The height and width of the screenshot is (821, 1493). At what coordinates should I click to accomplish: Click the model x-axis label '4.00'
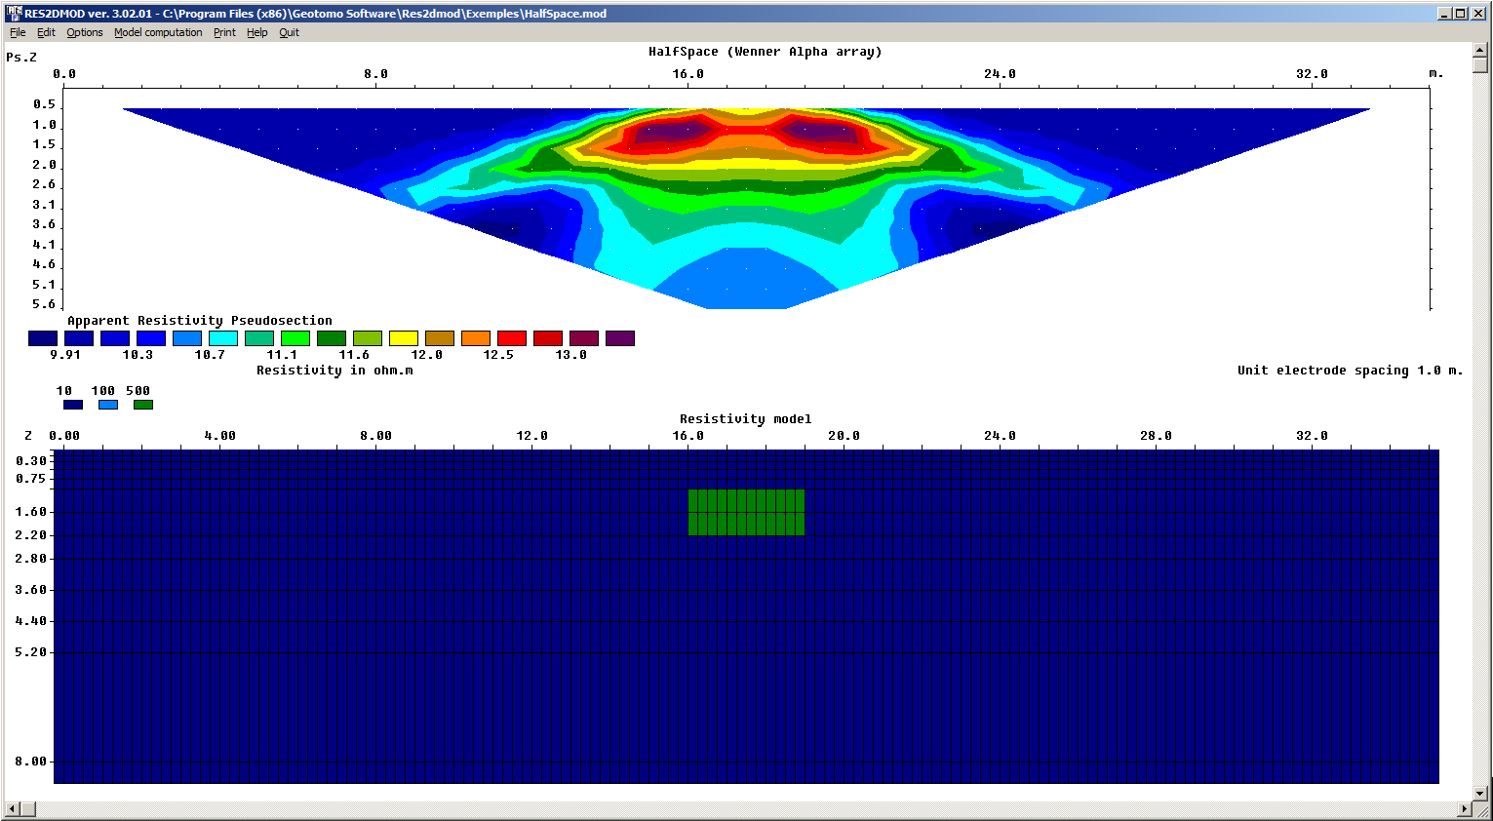(220, 436)
